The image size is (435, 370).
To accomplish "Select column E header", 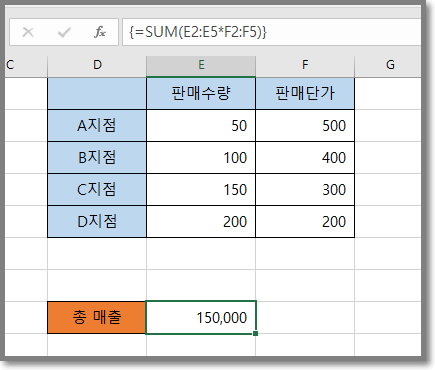I will tap(201, 65).
